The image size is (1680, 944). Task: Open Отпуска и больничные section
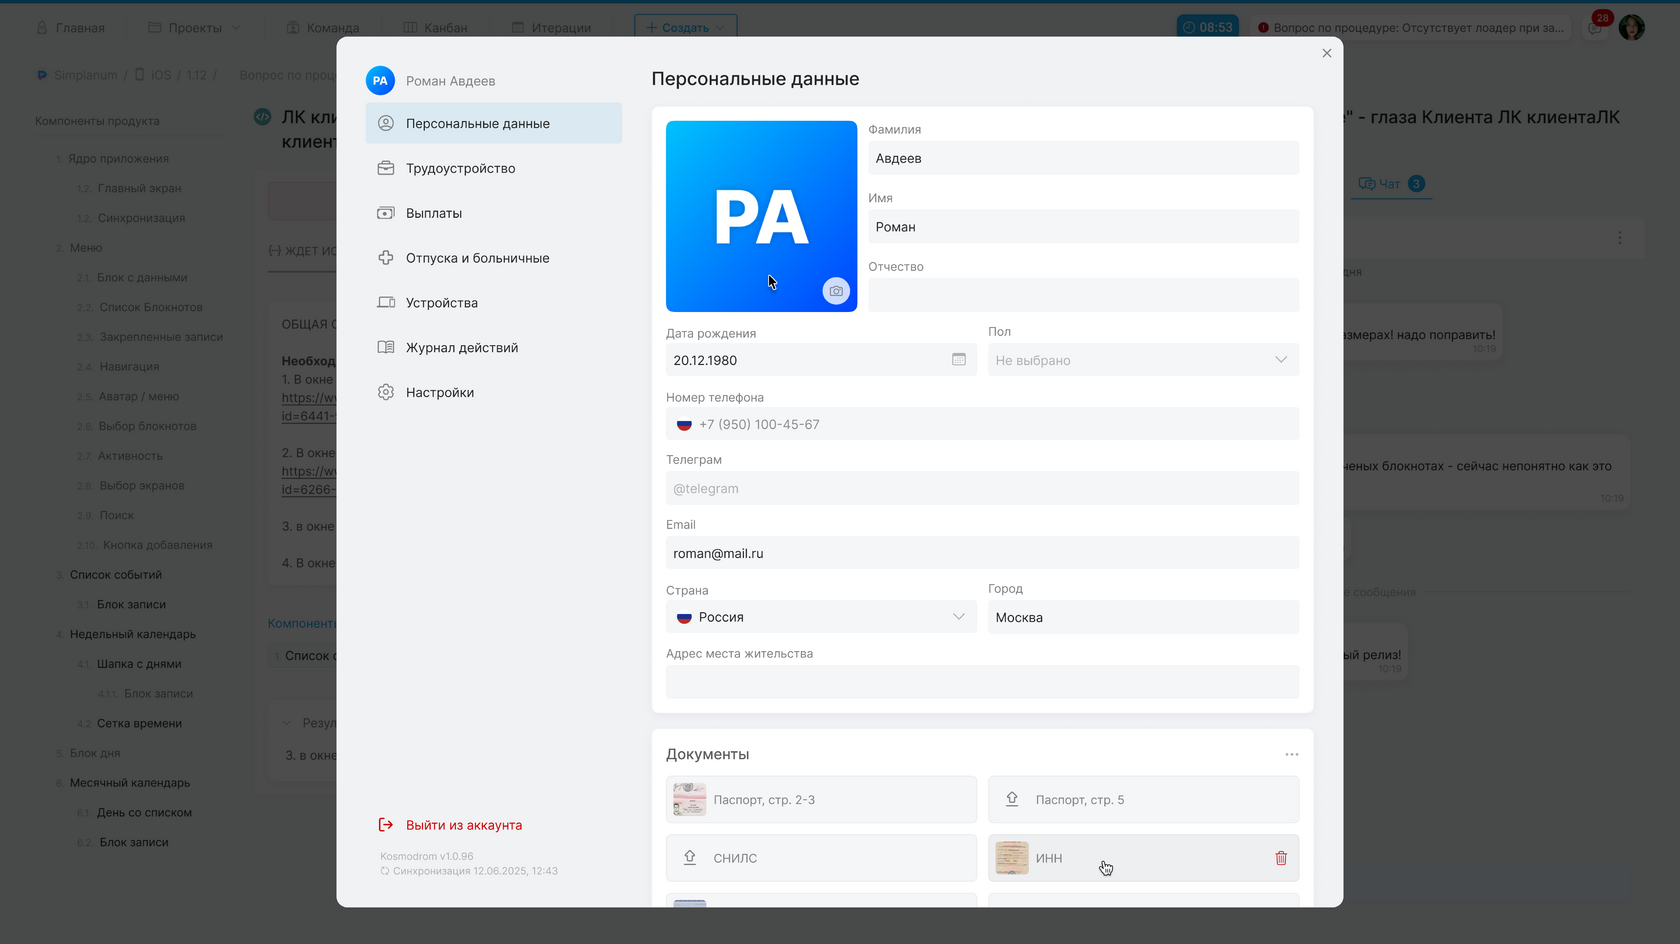(493, 258)
